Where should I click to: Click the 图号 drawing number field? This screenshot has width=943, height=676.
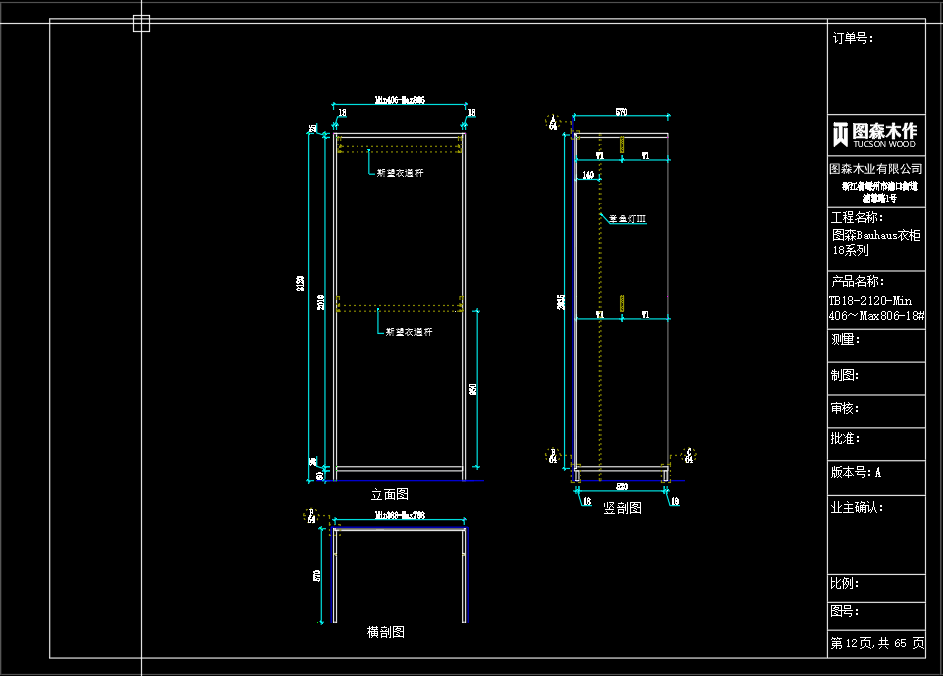[x=845, y=611]
